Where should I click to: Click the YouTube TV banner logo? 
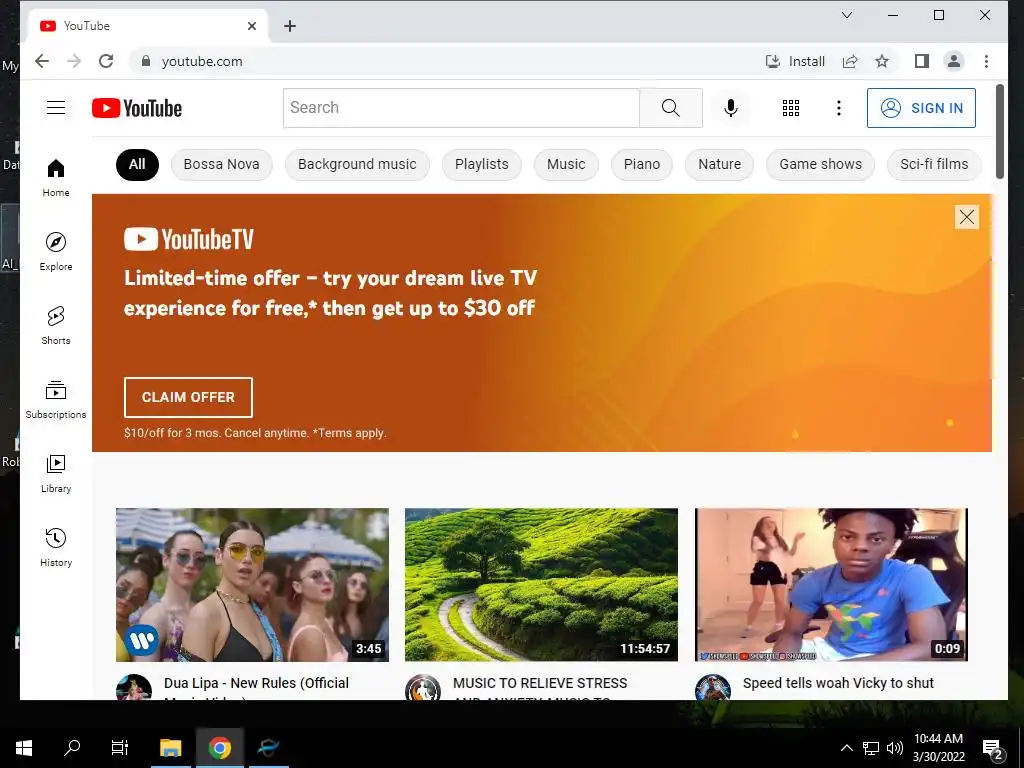point(189,240)
